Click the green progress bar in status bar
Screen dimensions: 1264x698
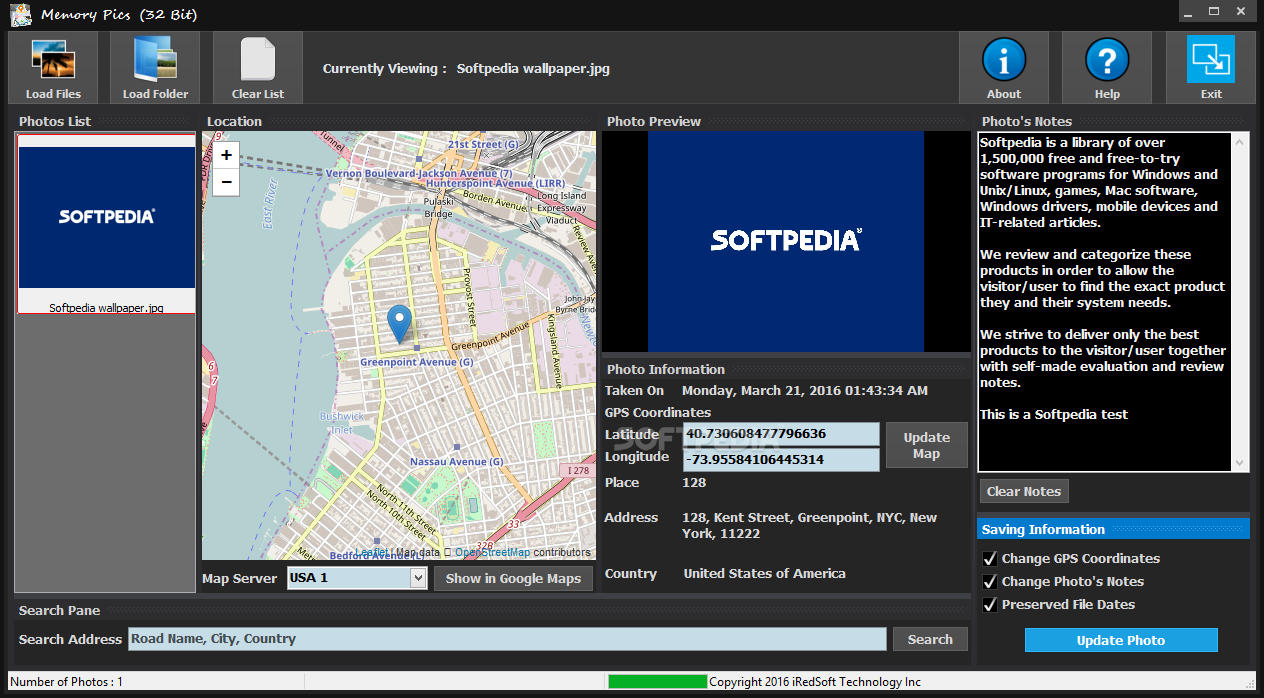[658, 681]
